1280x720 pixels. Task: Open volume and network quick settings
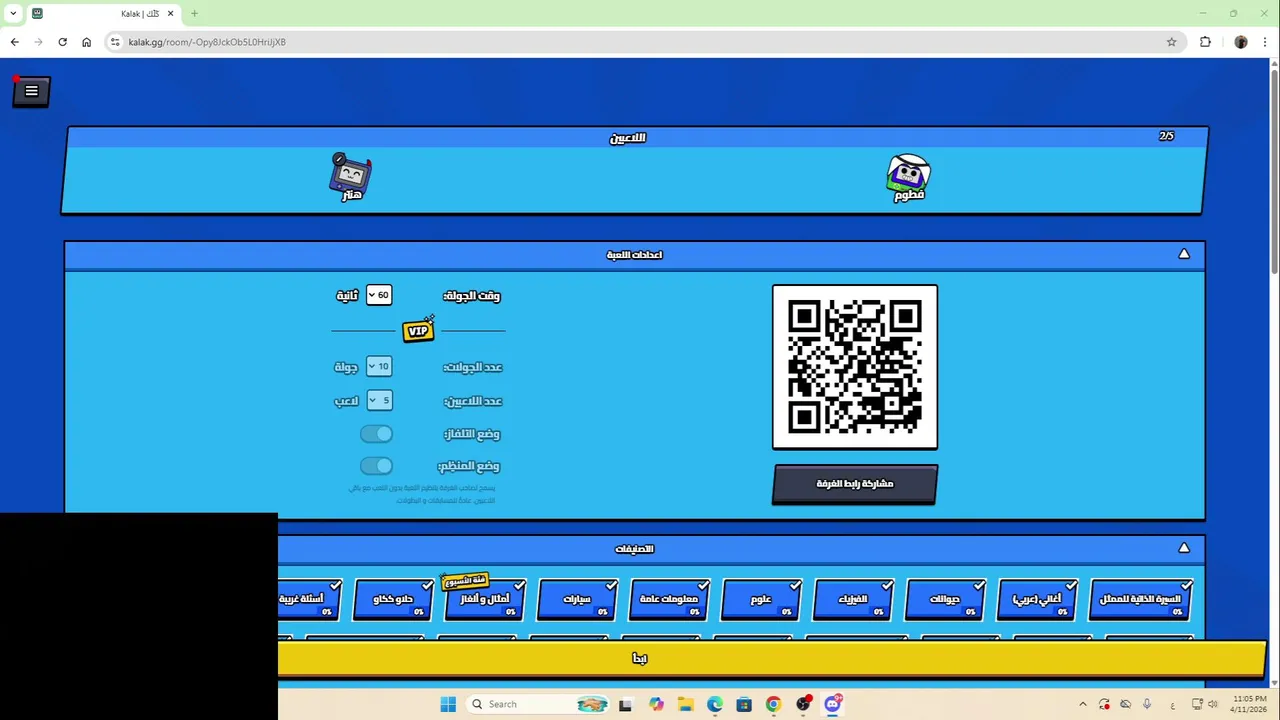[x=1206, y=704]
